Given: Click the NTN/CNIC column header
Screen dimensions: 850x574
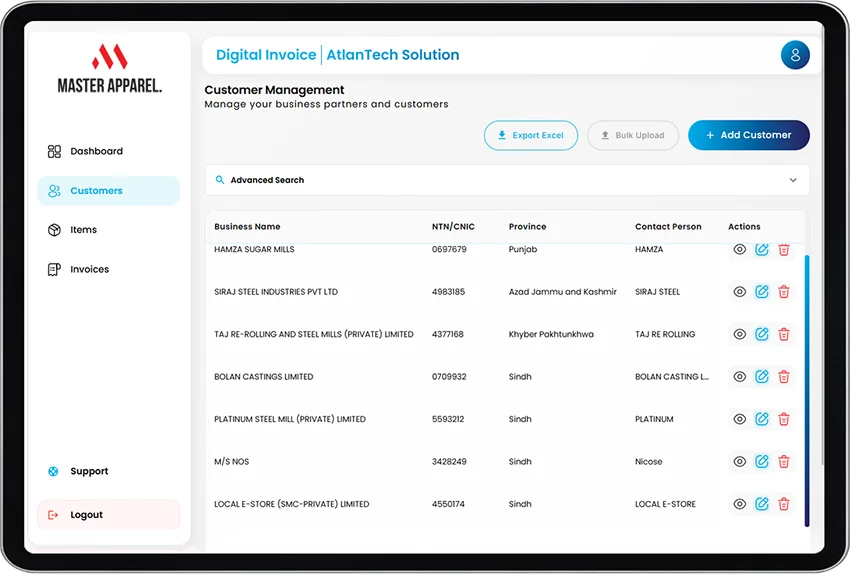Looking at the screenshot, I should (453, 227).
